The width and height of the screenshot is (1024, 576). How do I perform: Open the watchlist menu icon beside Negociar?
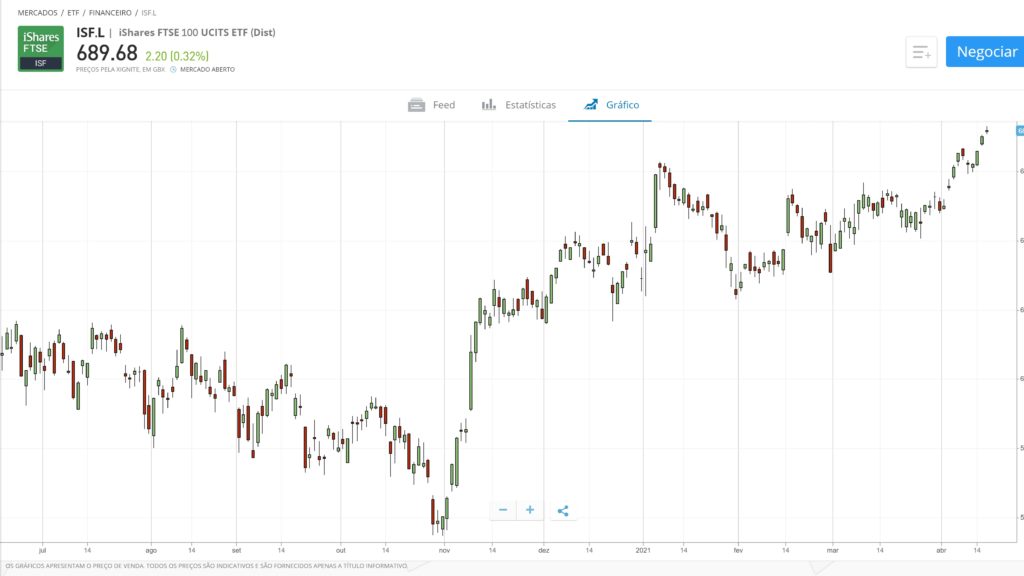[x=921, y=51]
